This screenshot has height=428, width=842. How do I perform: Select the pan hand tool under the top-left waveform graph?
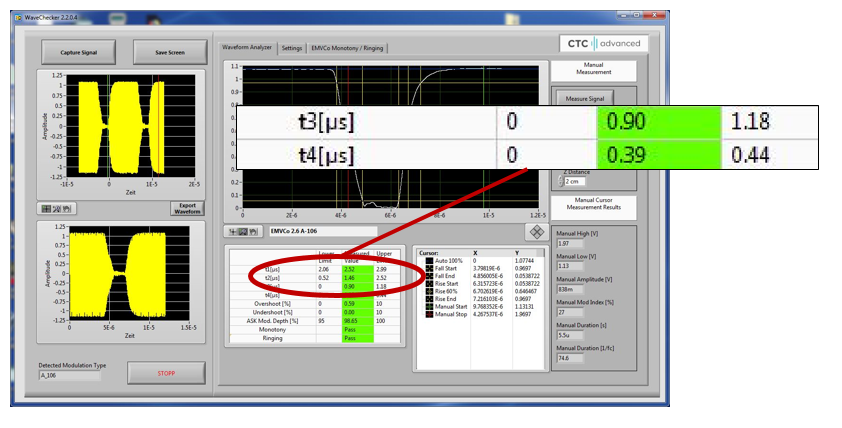(x=66, y=208)
